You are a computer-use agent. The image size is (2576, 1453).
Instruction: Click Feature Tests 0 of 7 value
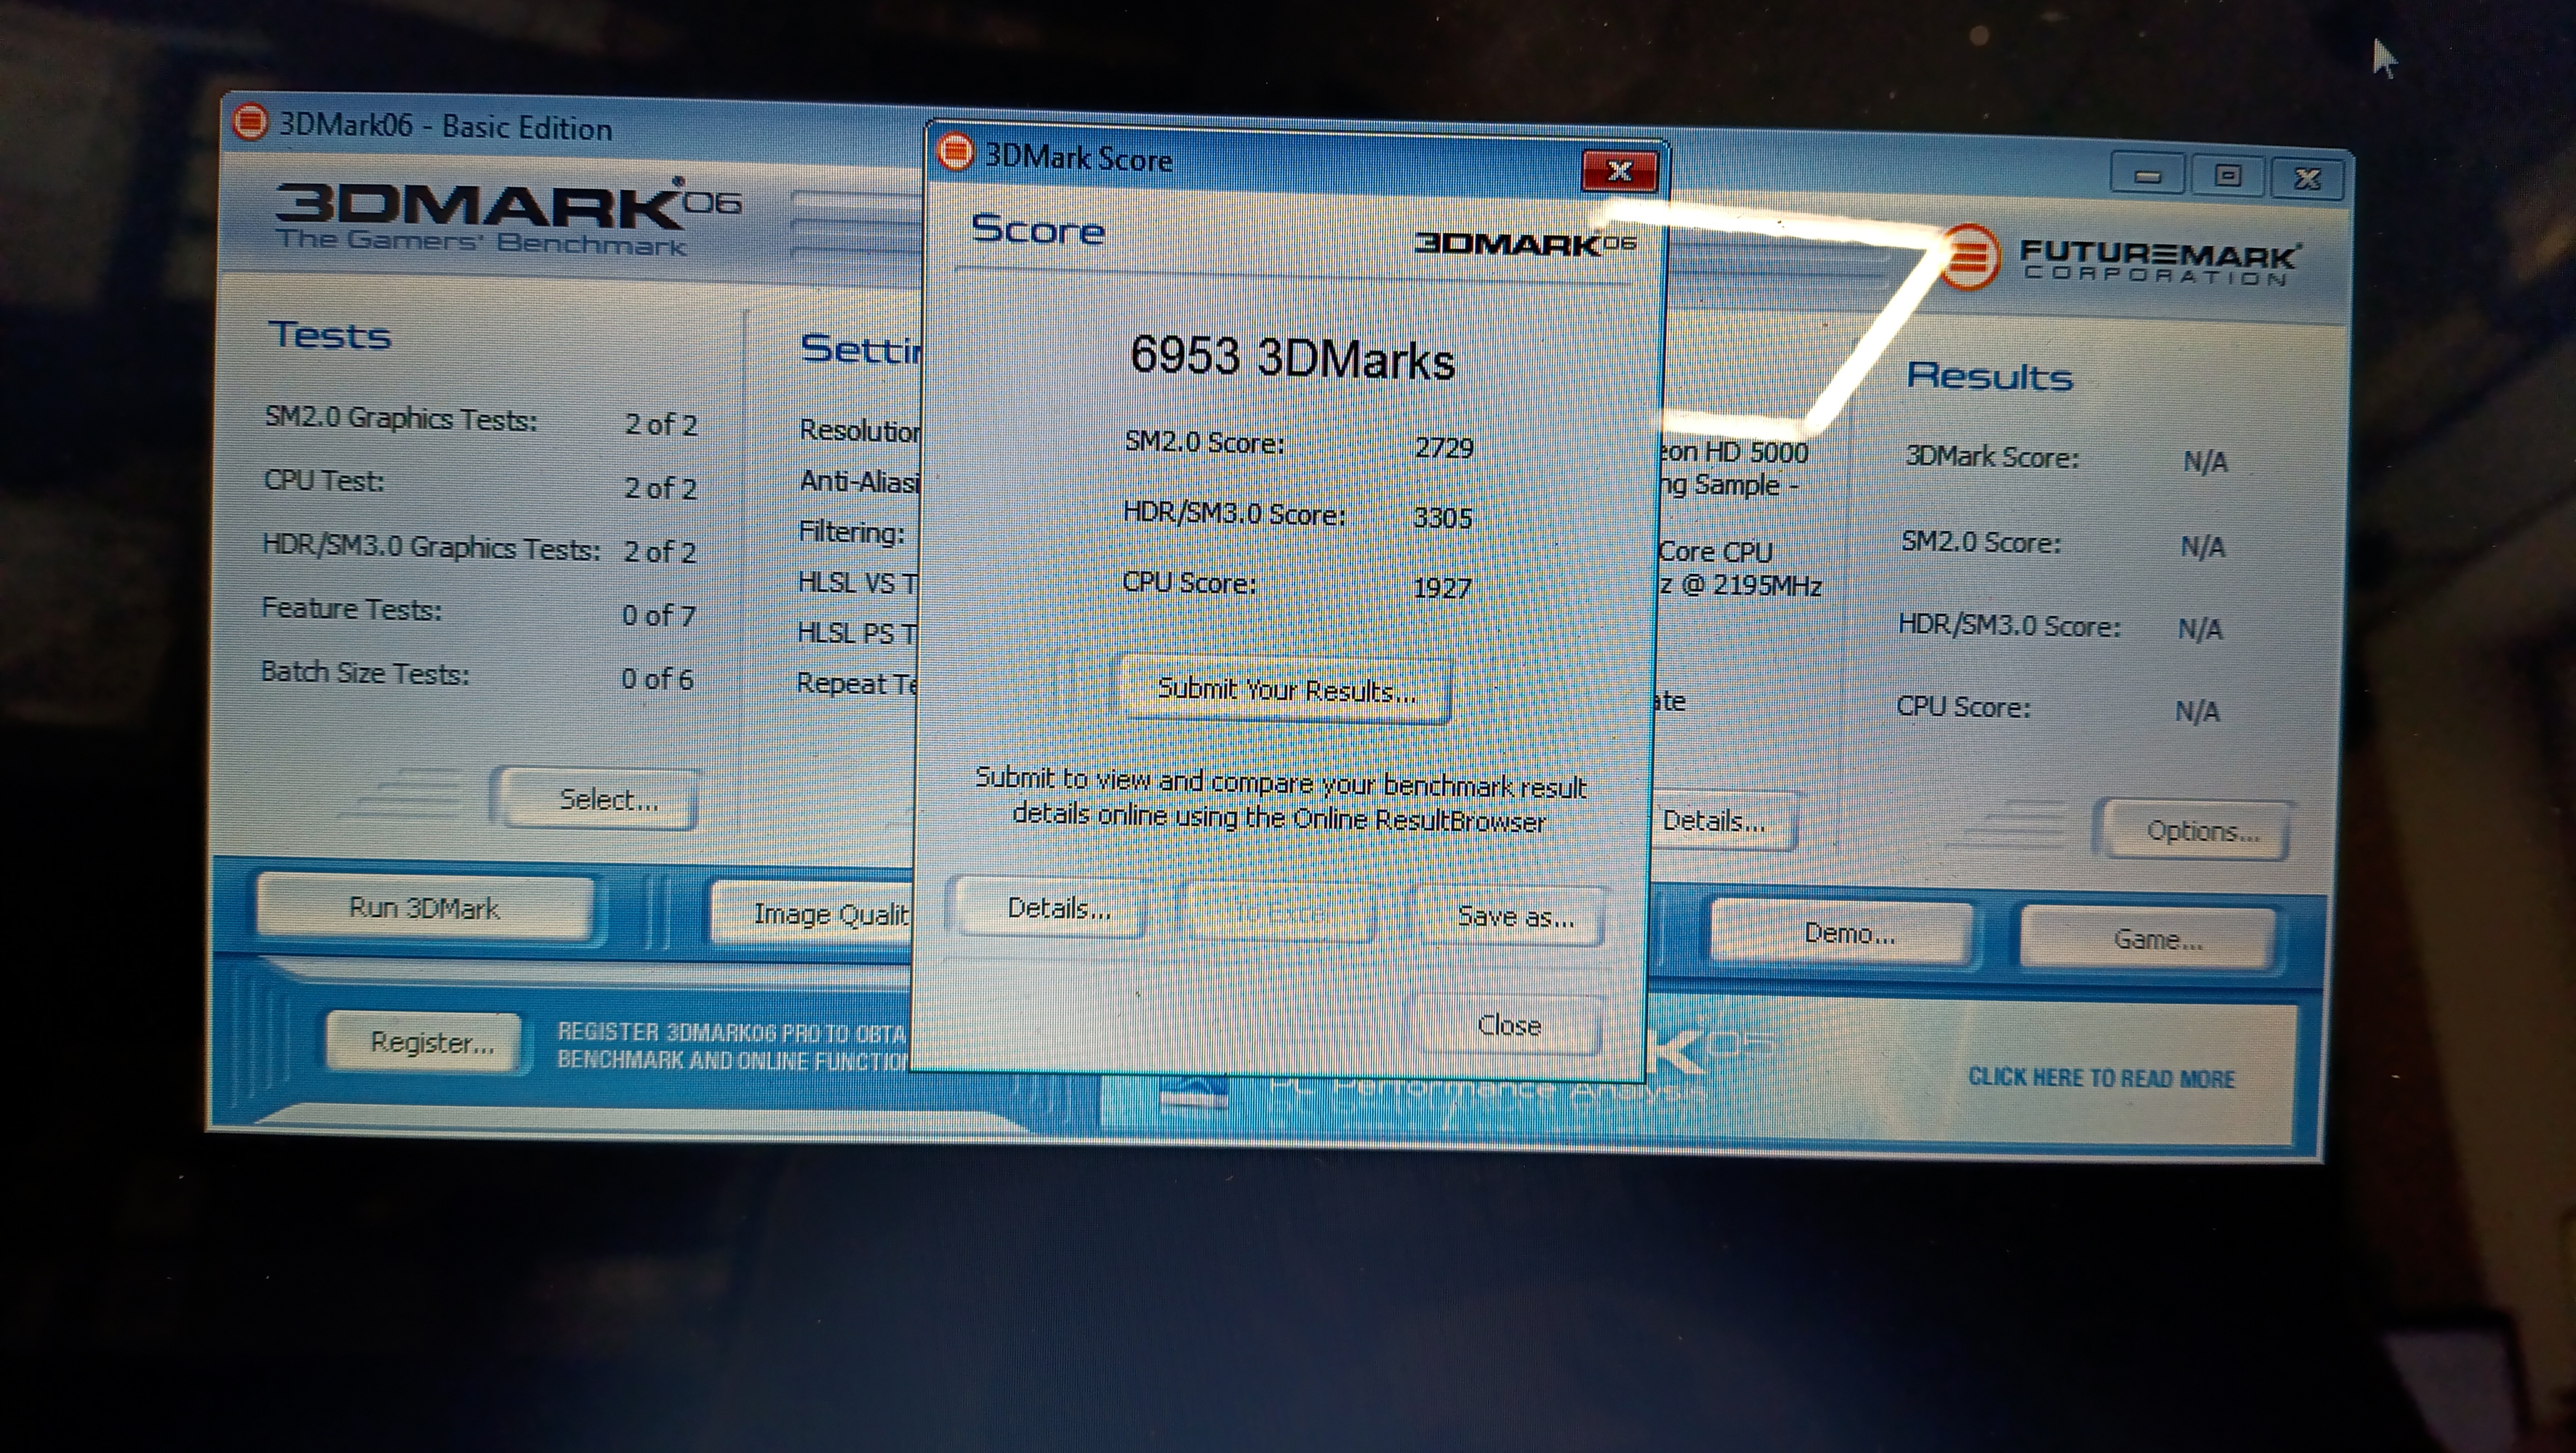[658, 615]
